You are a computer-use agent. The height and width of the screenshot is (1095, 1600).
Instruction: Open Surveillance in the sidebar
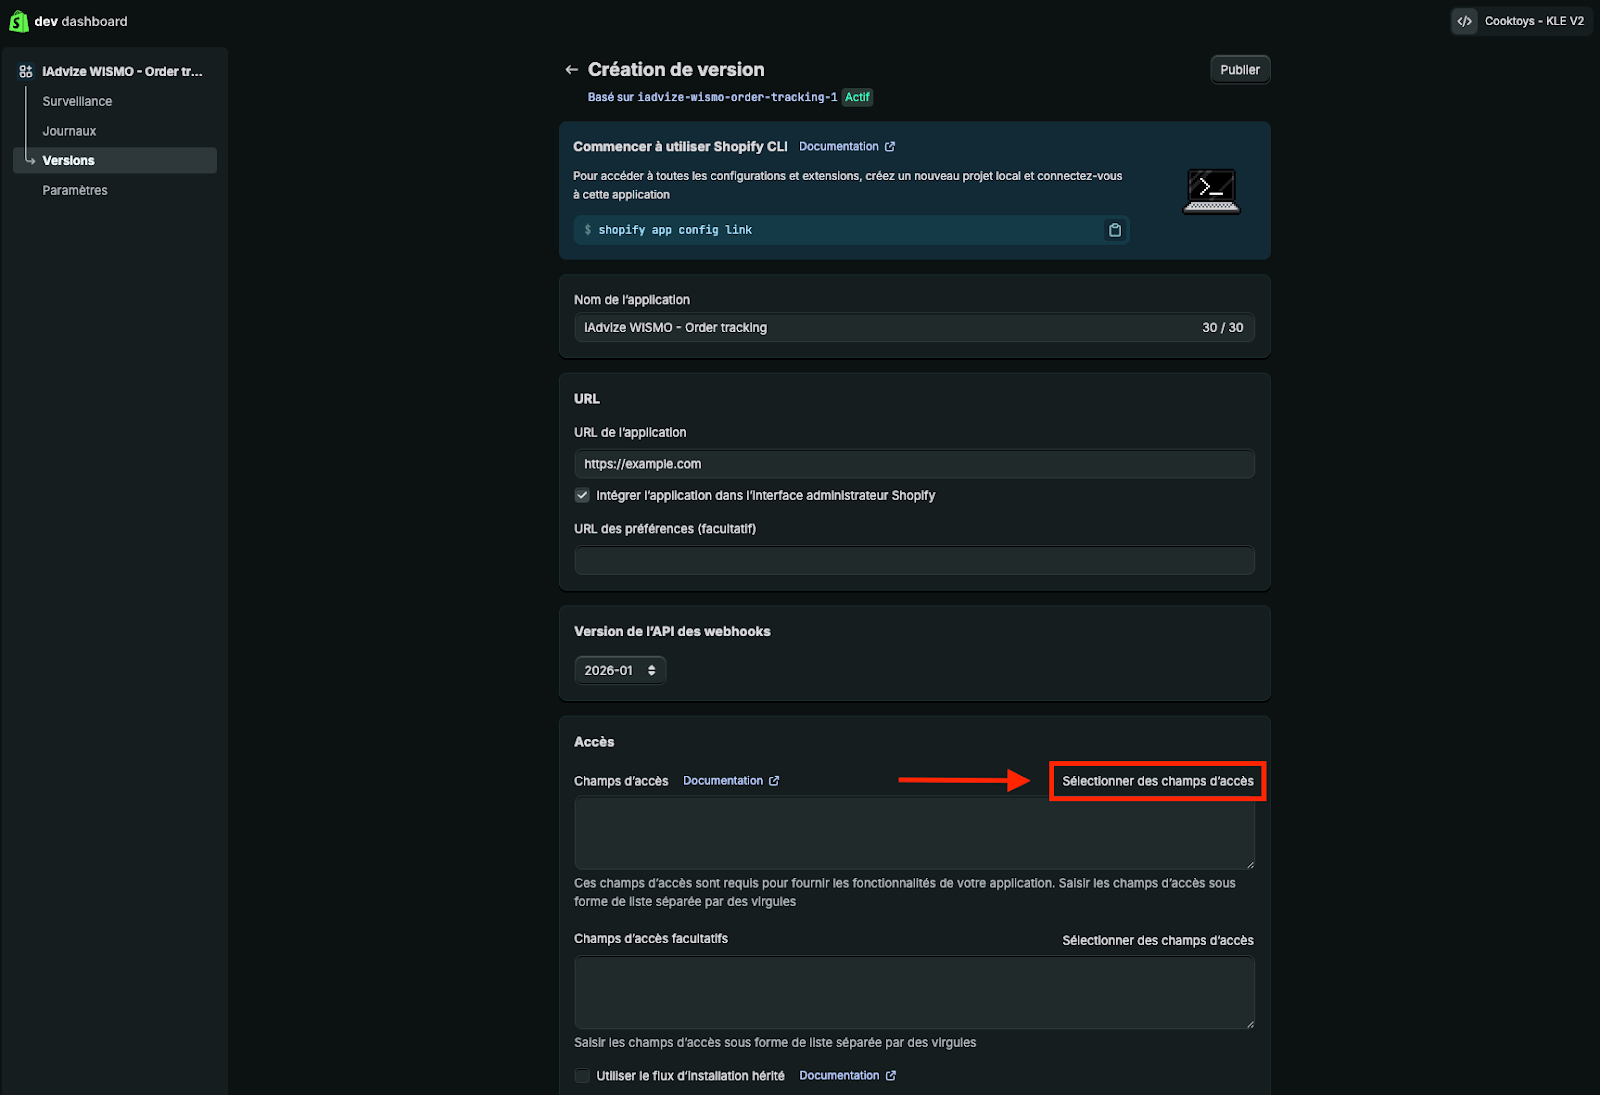tap(77, 102)
